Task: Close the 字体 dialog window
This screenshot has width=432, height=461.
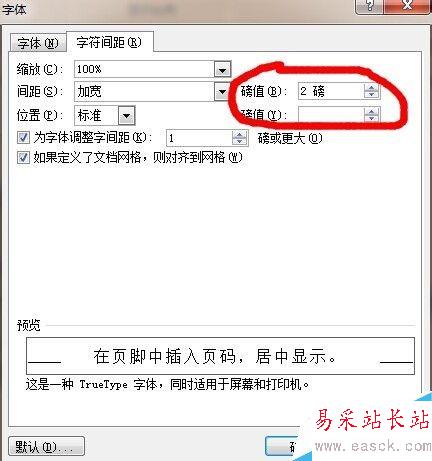Action: coord(406,6)
